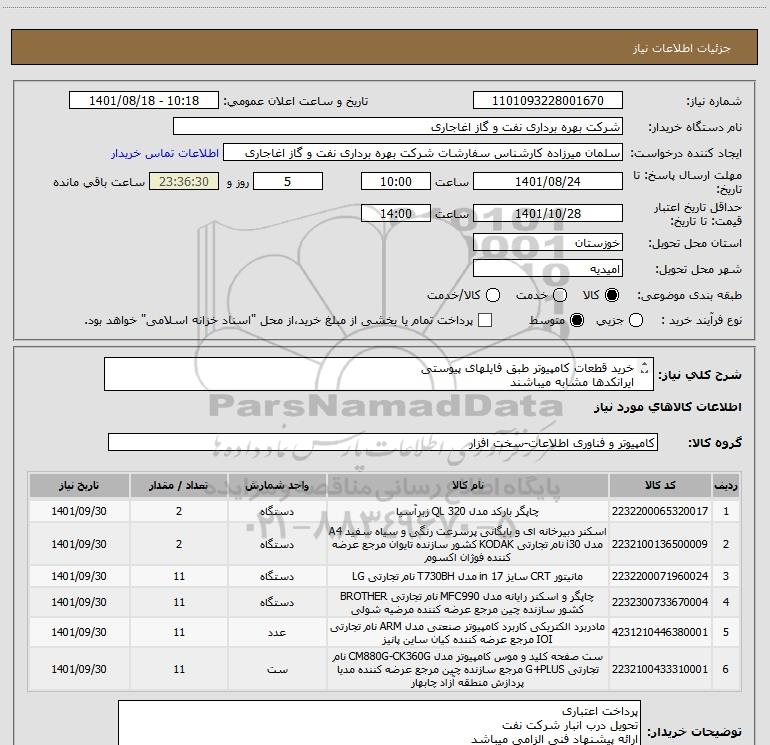Toggle the Islamic treasury payment checkbox
The image size is (770, 745).
pos(485,320)
